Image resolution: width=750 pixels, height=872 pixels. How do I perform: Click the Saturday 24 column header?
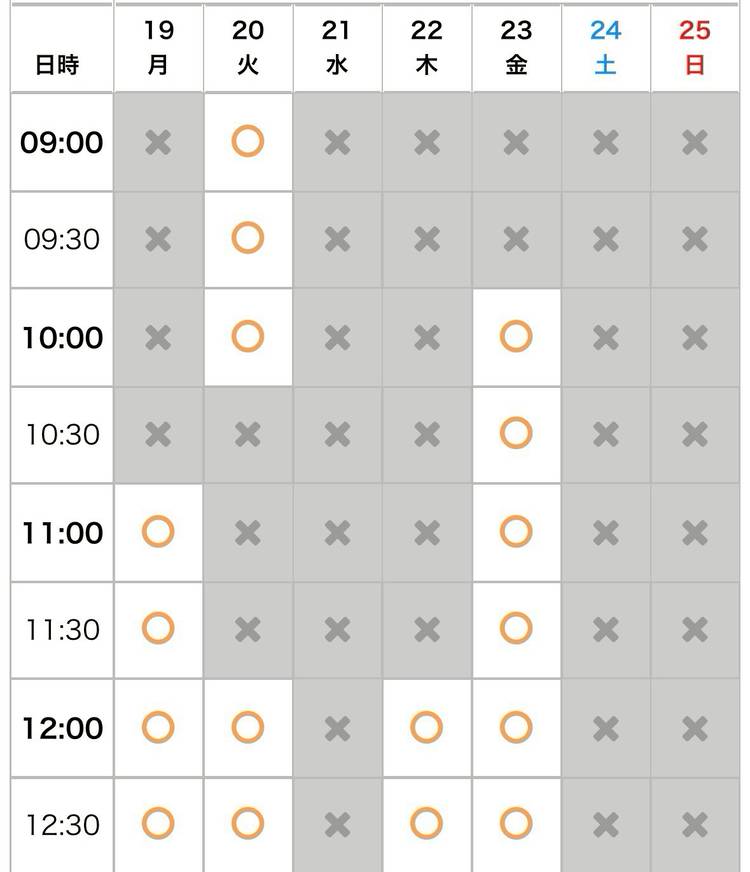pos(605,47)
